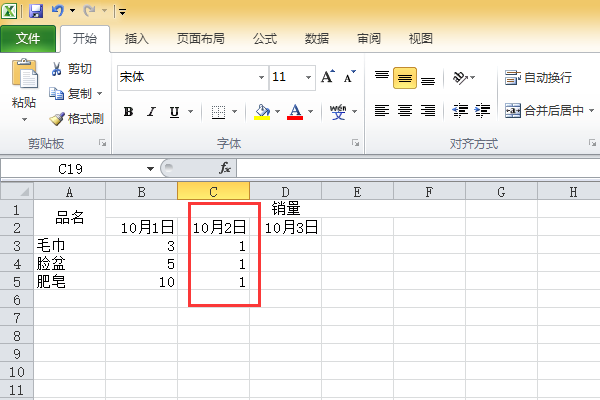Open the font group dialog launcher

[x=355, y=143]
